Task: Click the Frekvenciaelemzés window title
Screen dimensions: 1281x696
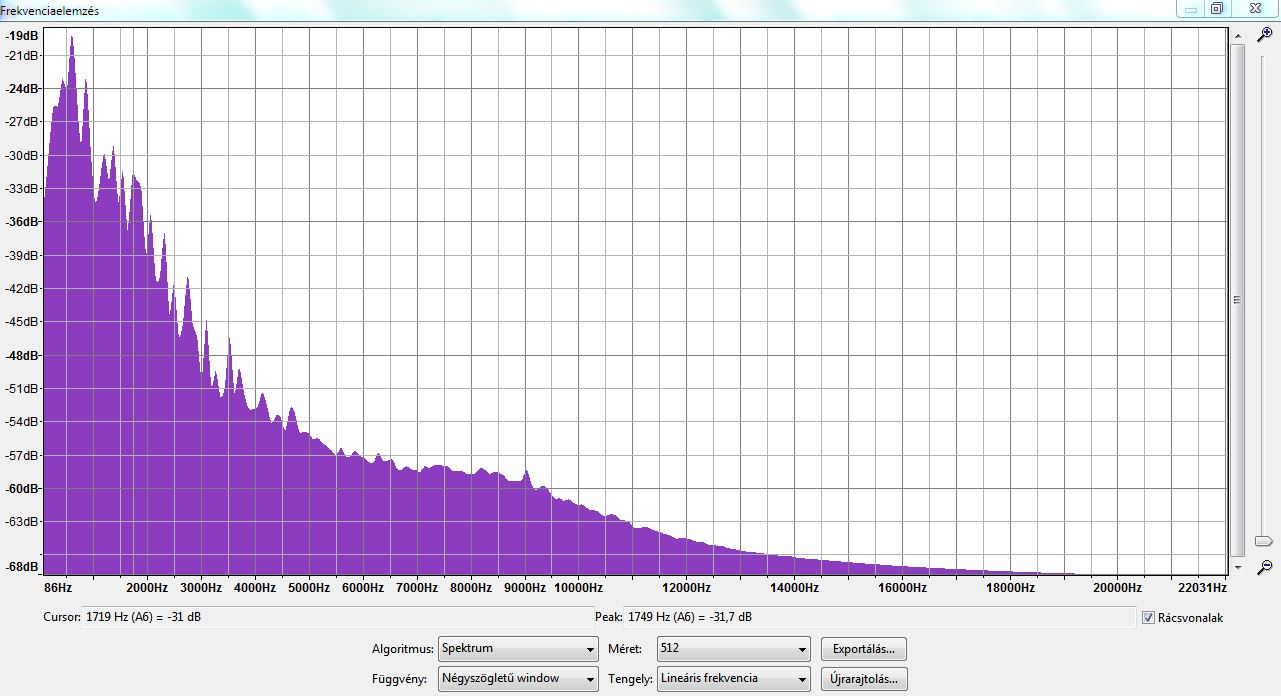Action: tap(50, 10)
